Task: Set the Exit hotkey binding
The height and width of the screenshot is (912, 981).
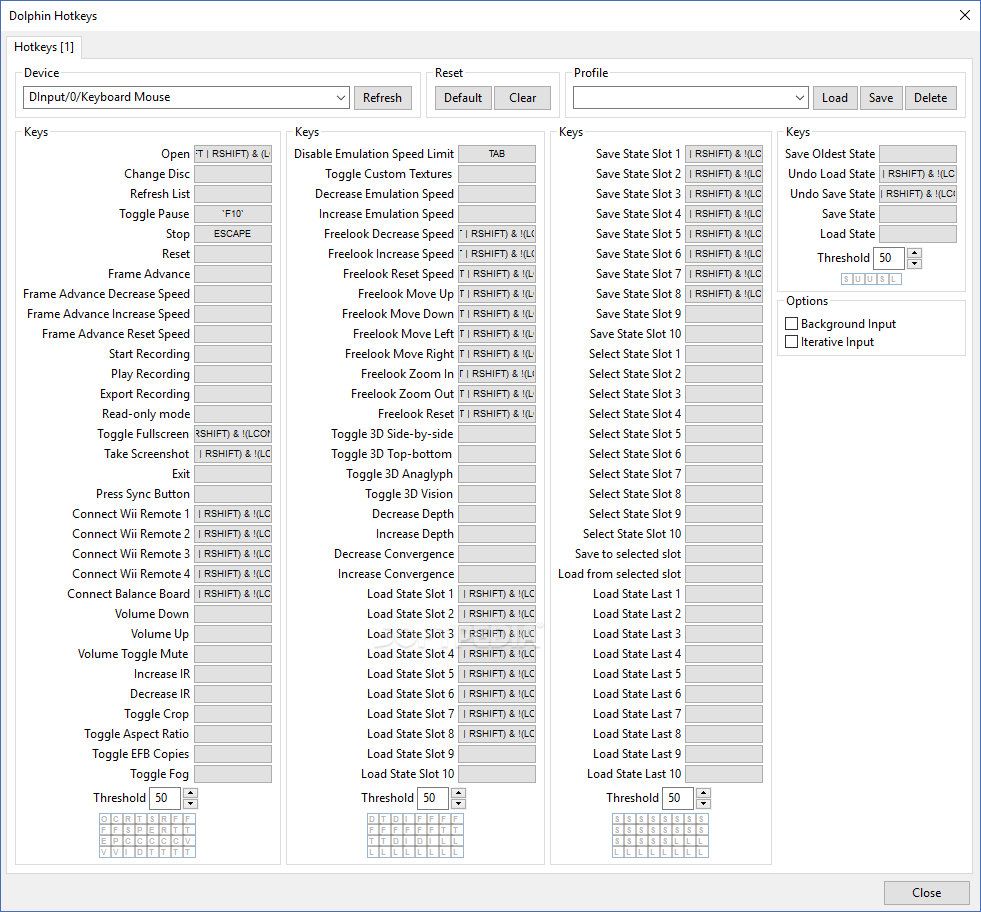Action: tap(233, 474)
